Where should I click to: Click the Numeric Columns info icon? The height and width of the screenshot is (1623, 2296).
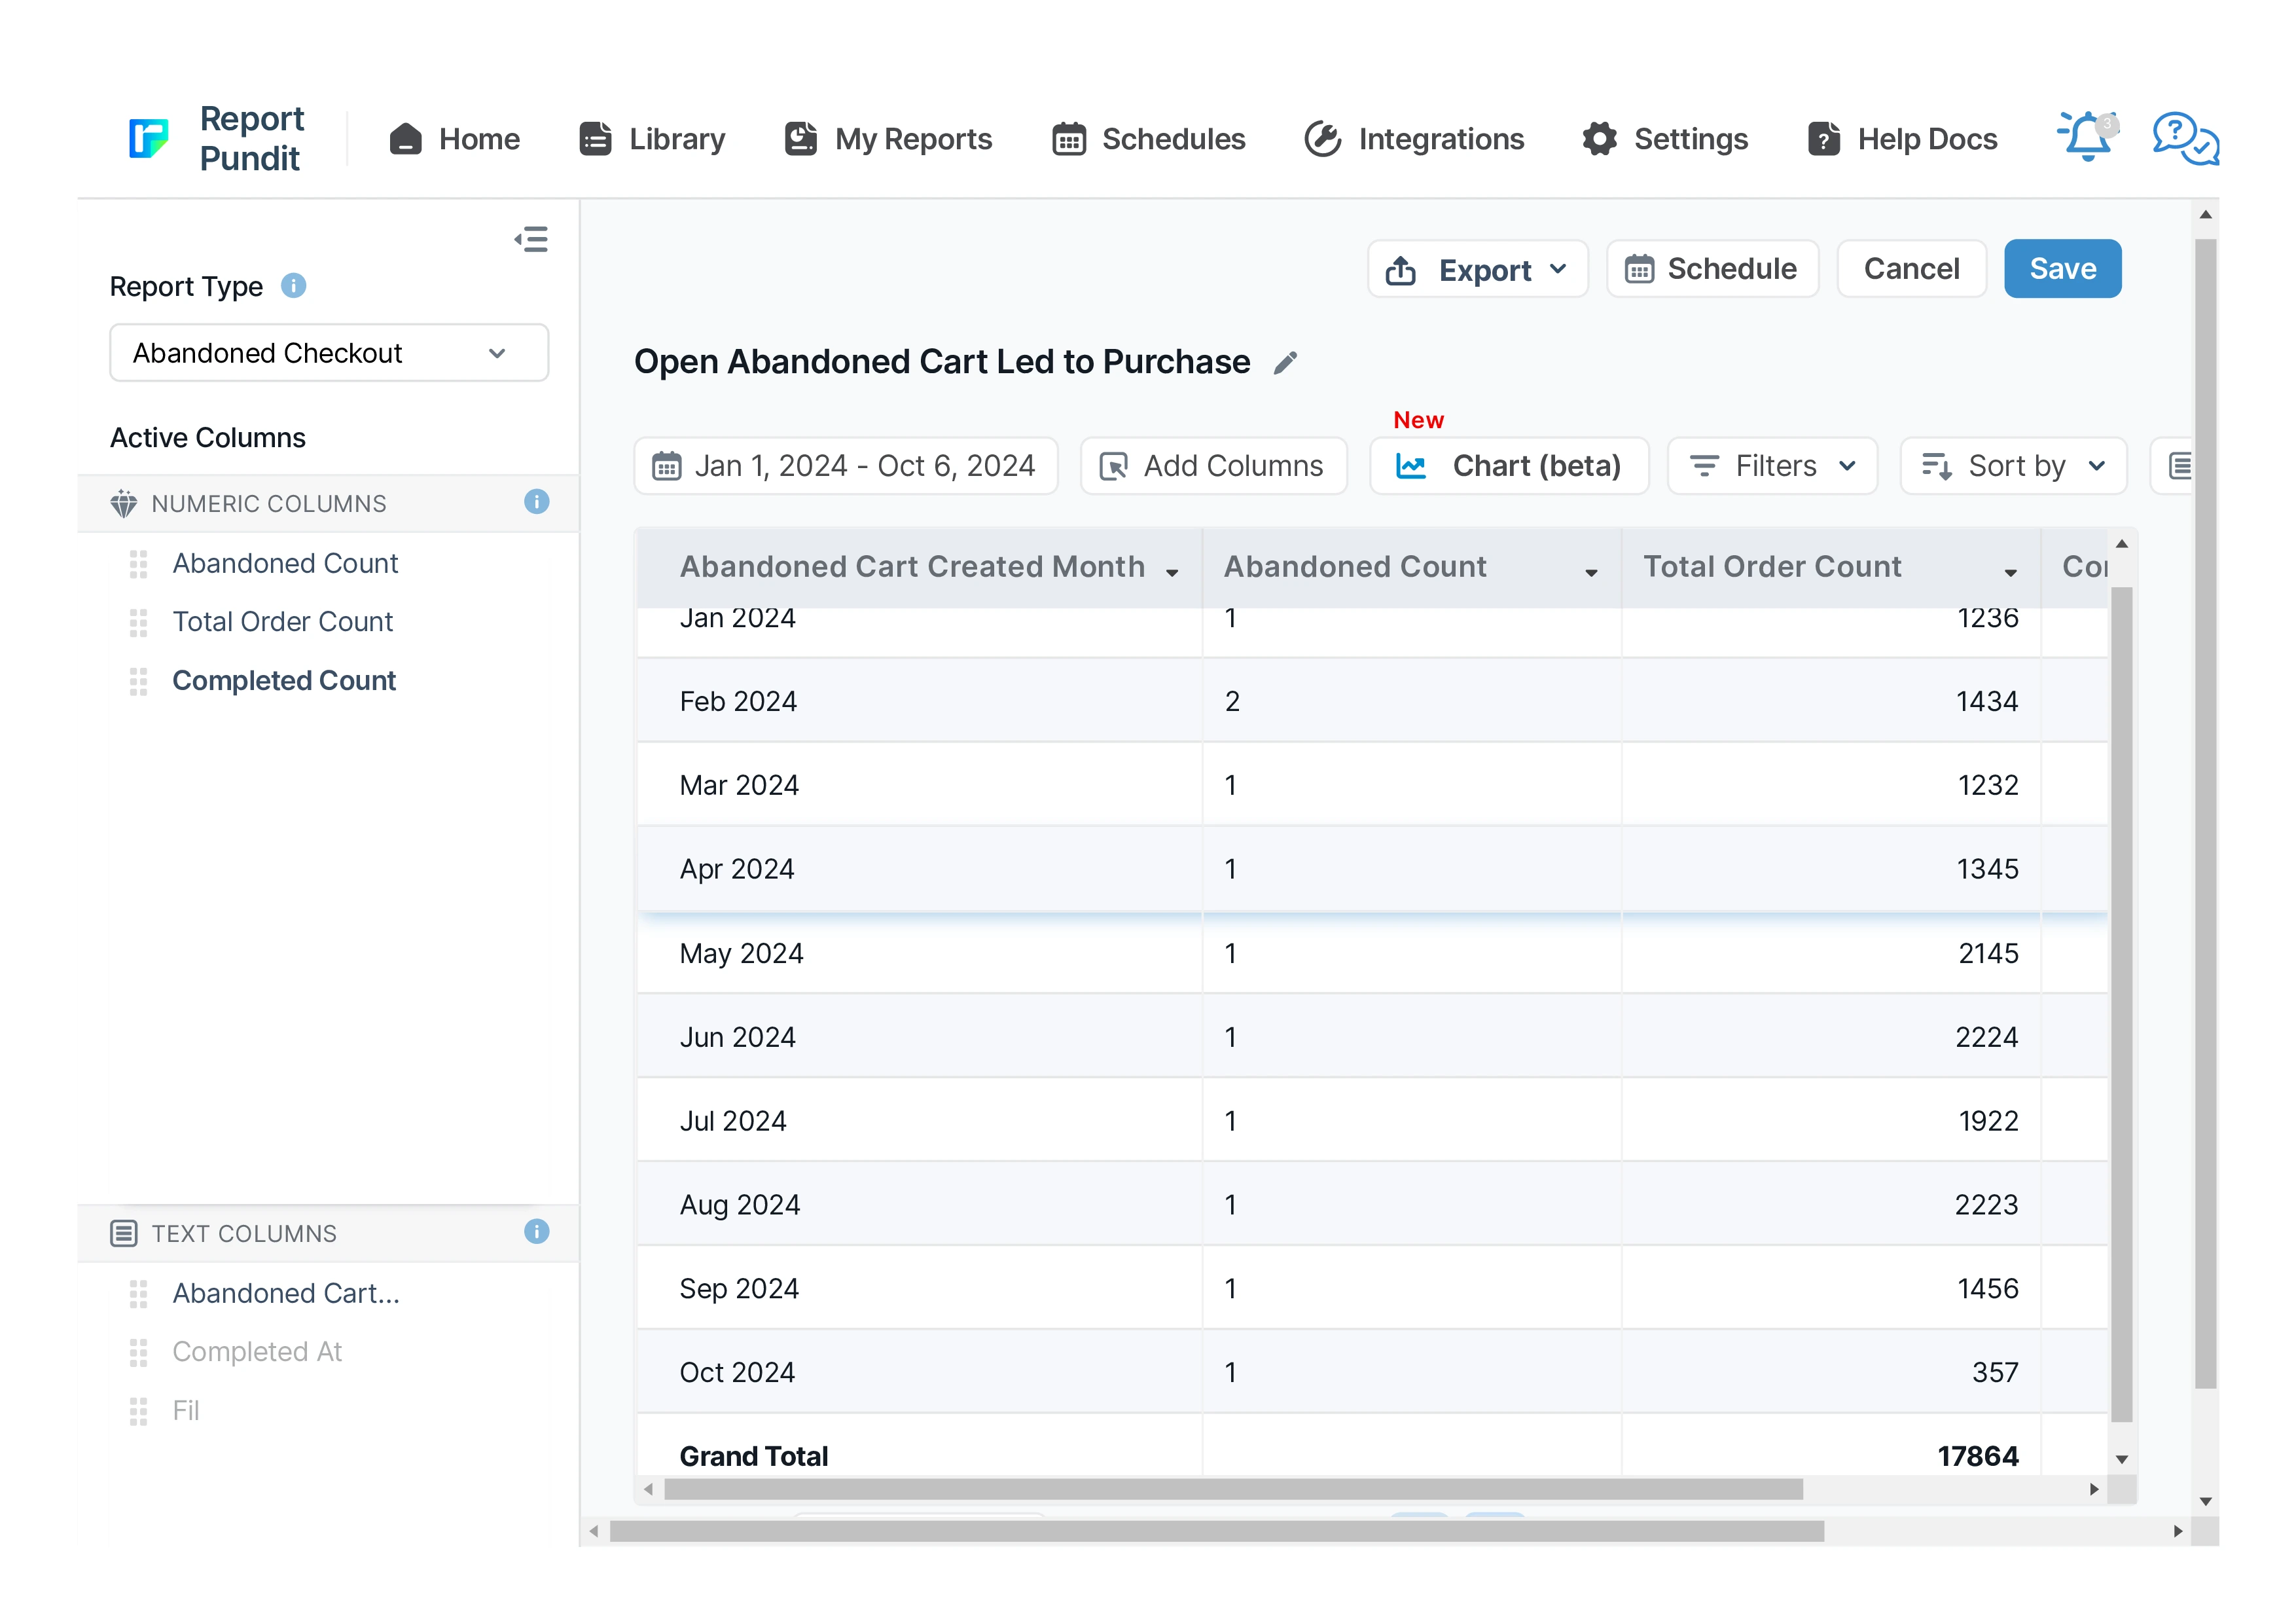(x=536, y=502)
